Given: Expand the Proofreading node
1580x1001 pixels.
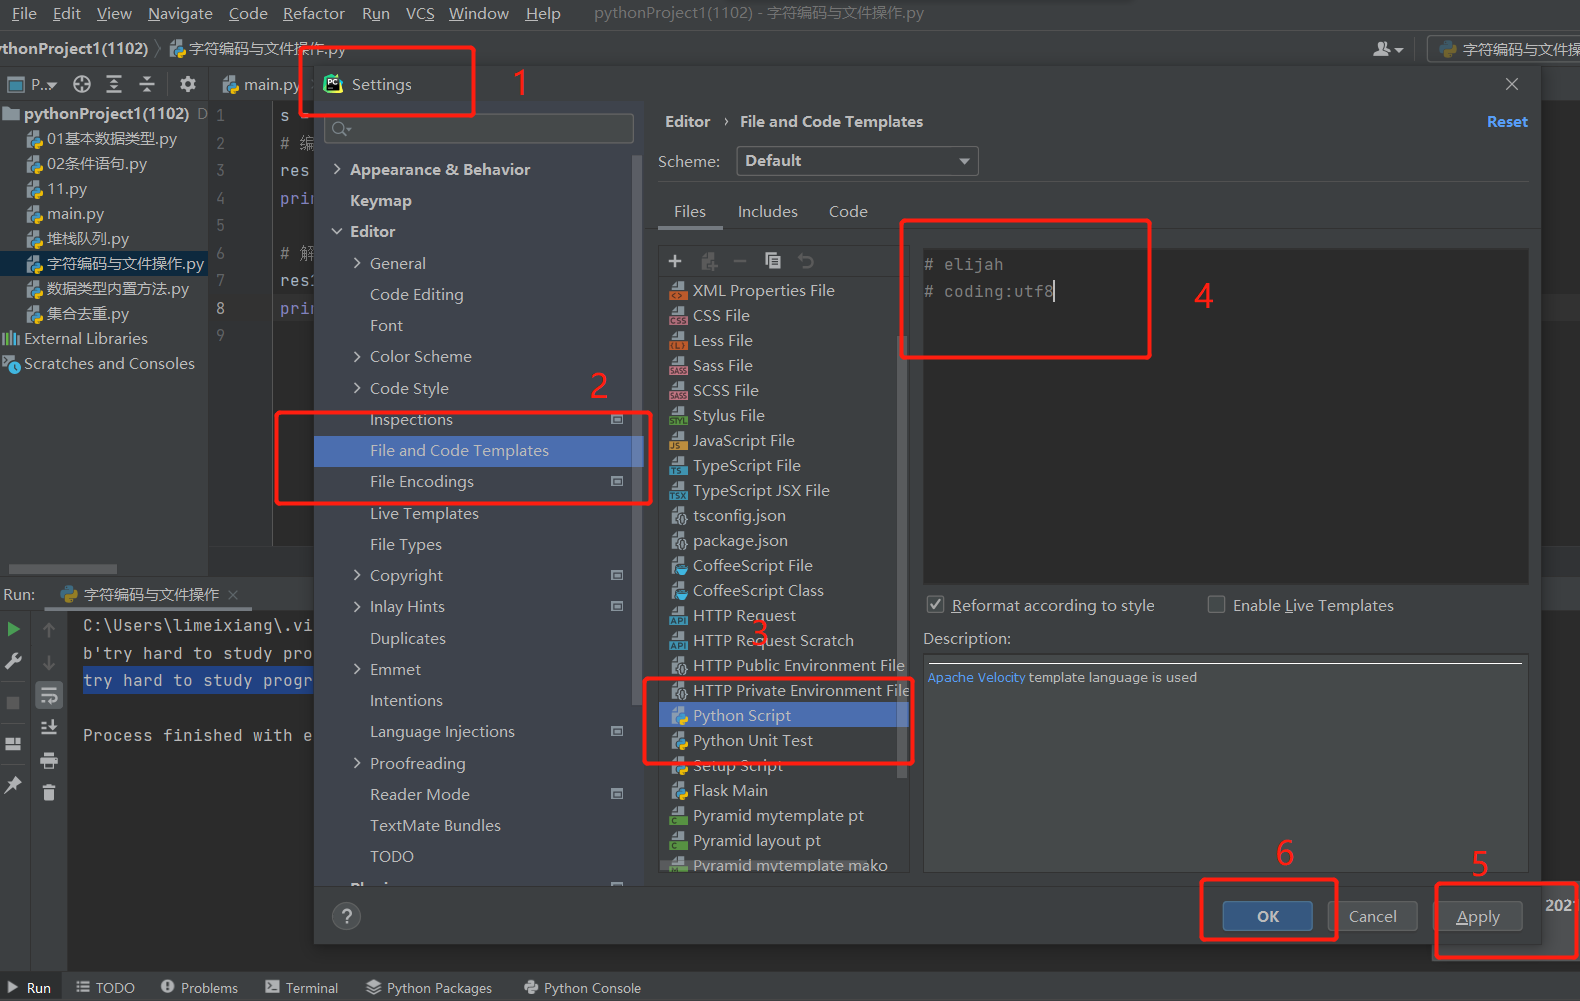Looking at the screenshot, I should (x=357, y=763).
